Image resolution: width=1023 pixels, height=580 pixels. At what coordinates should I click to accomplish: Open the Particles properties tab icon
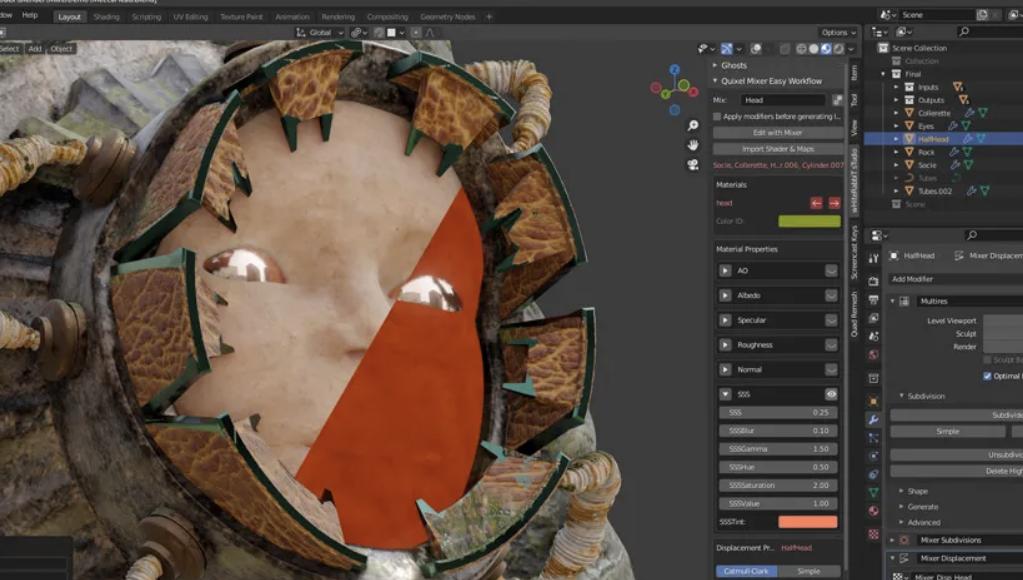(x=874, y=438)
